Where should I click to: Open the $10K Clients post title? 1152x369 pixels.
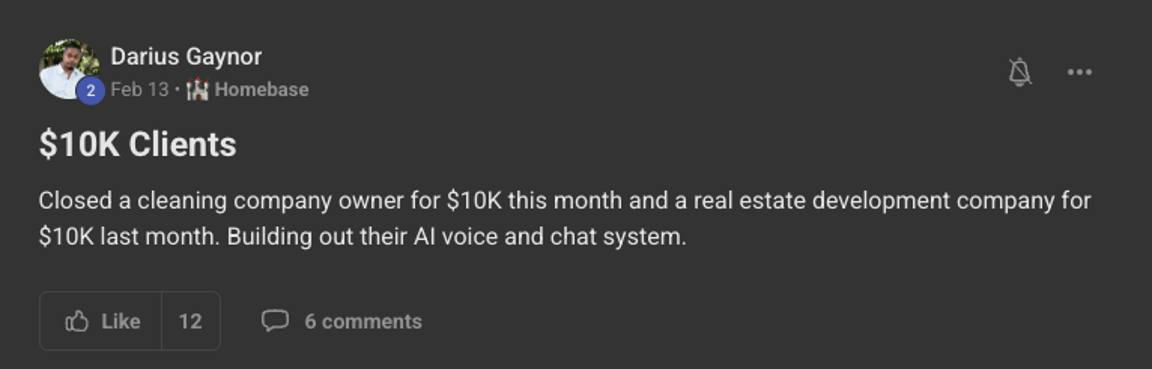(137, 144)
